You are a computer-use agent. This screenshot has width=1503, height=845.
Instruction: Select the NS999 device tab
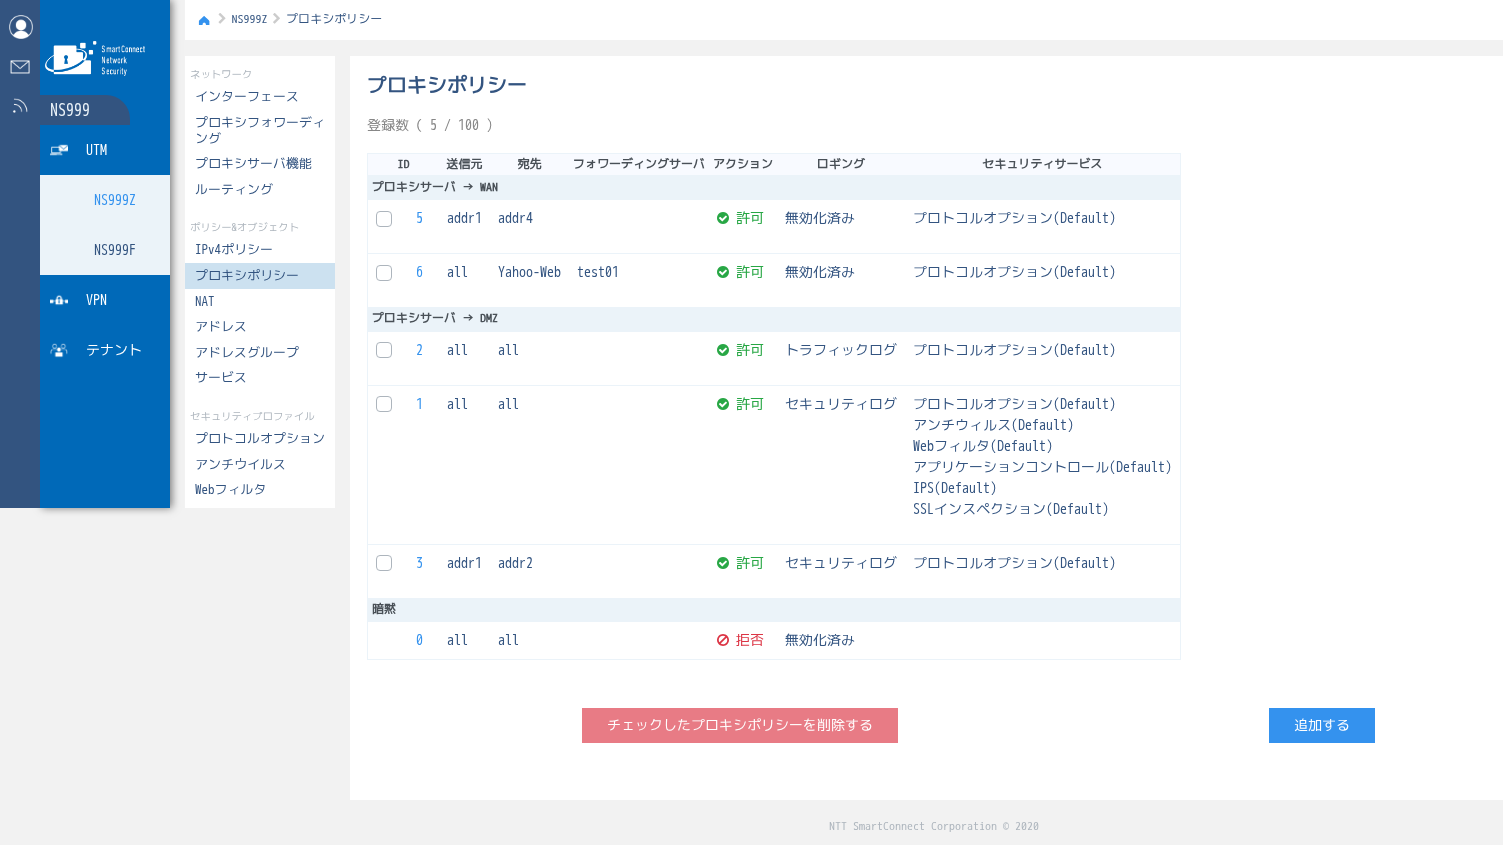click(x=84, y=110)
